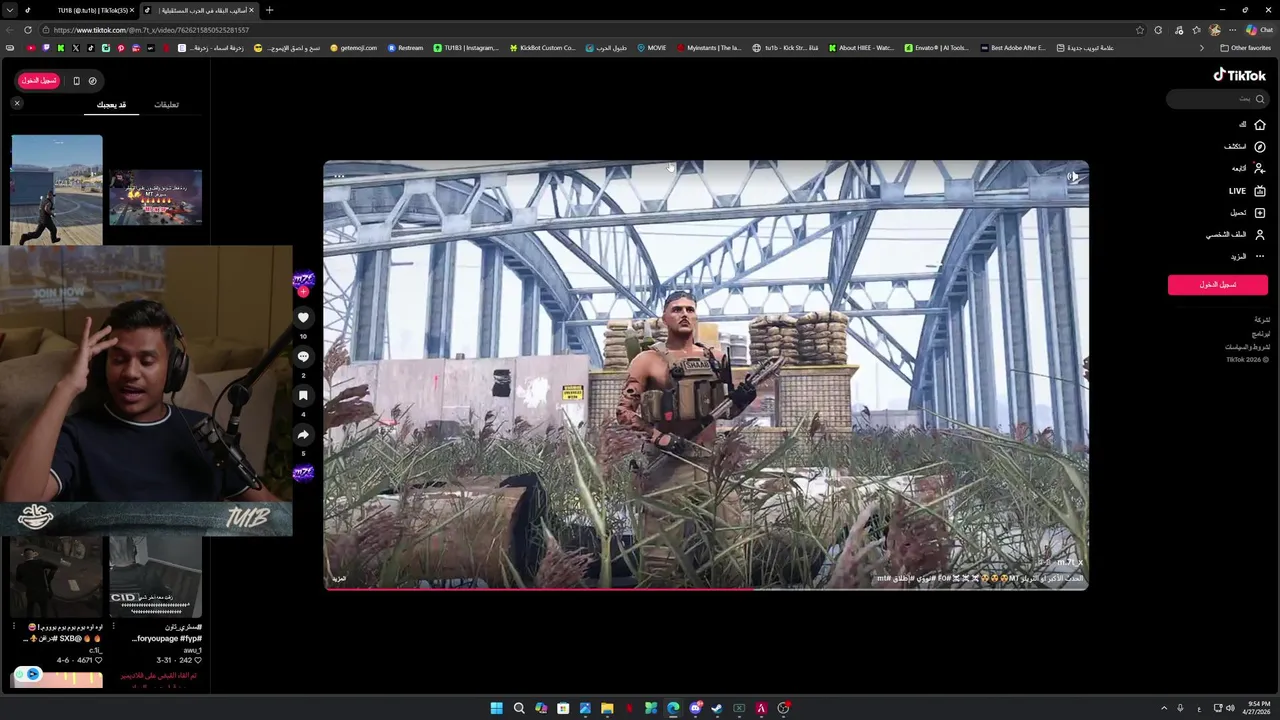Open the getemoji.com bookmark
Screen dimensions: 1280x720
click(353, 48)
